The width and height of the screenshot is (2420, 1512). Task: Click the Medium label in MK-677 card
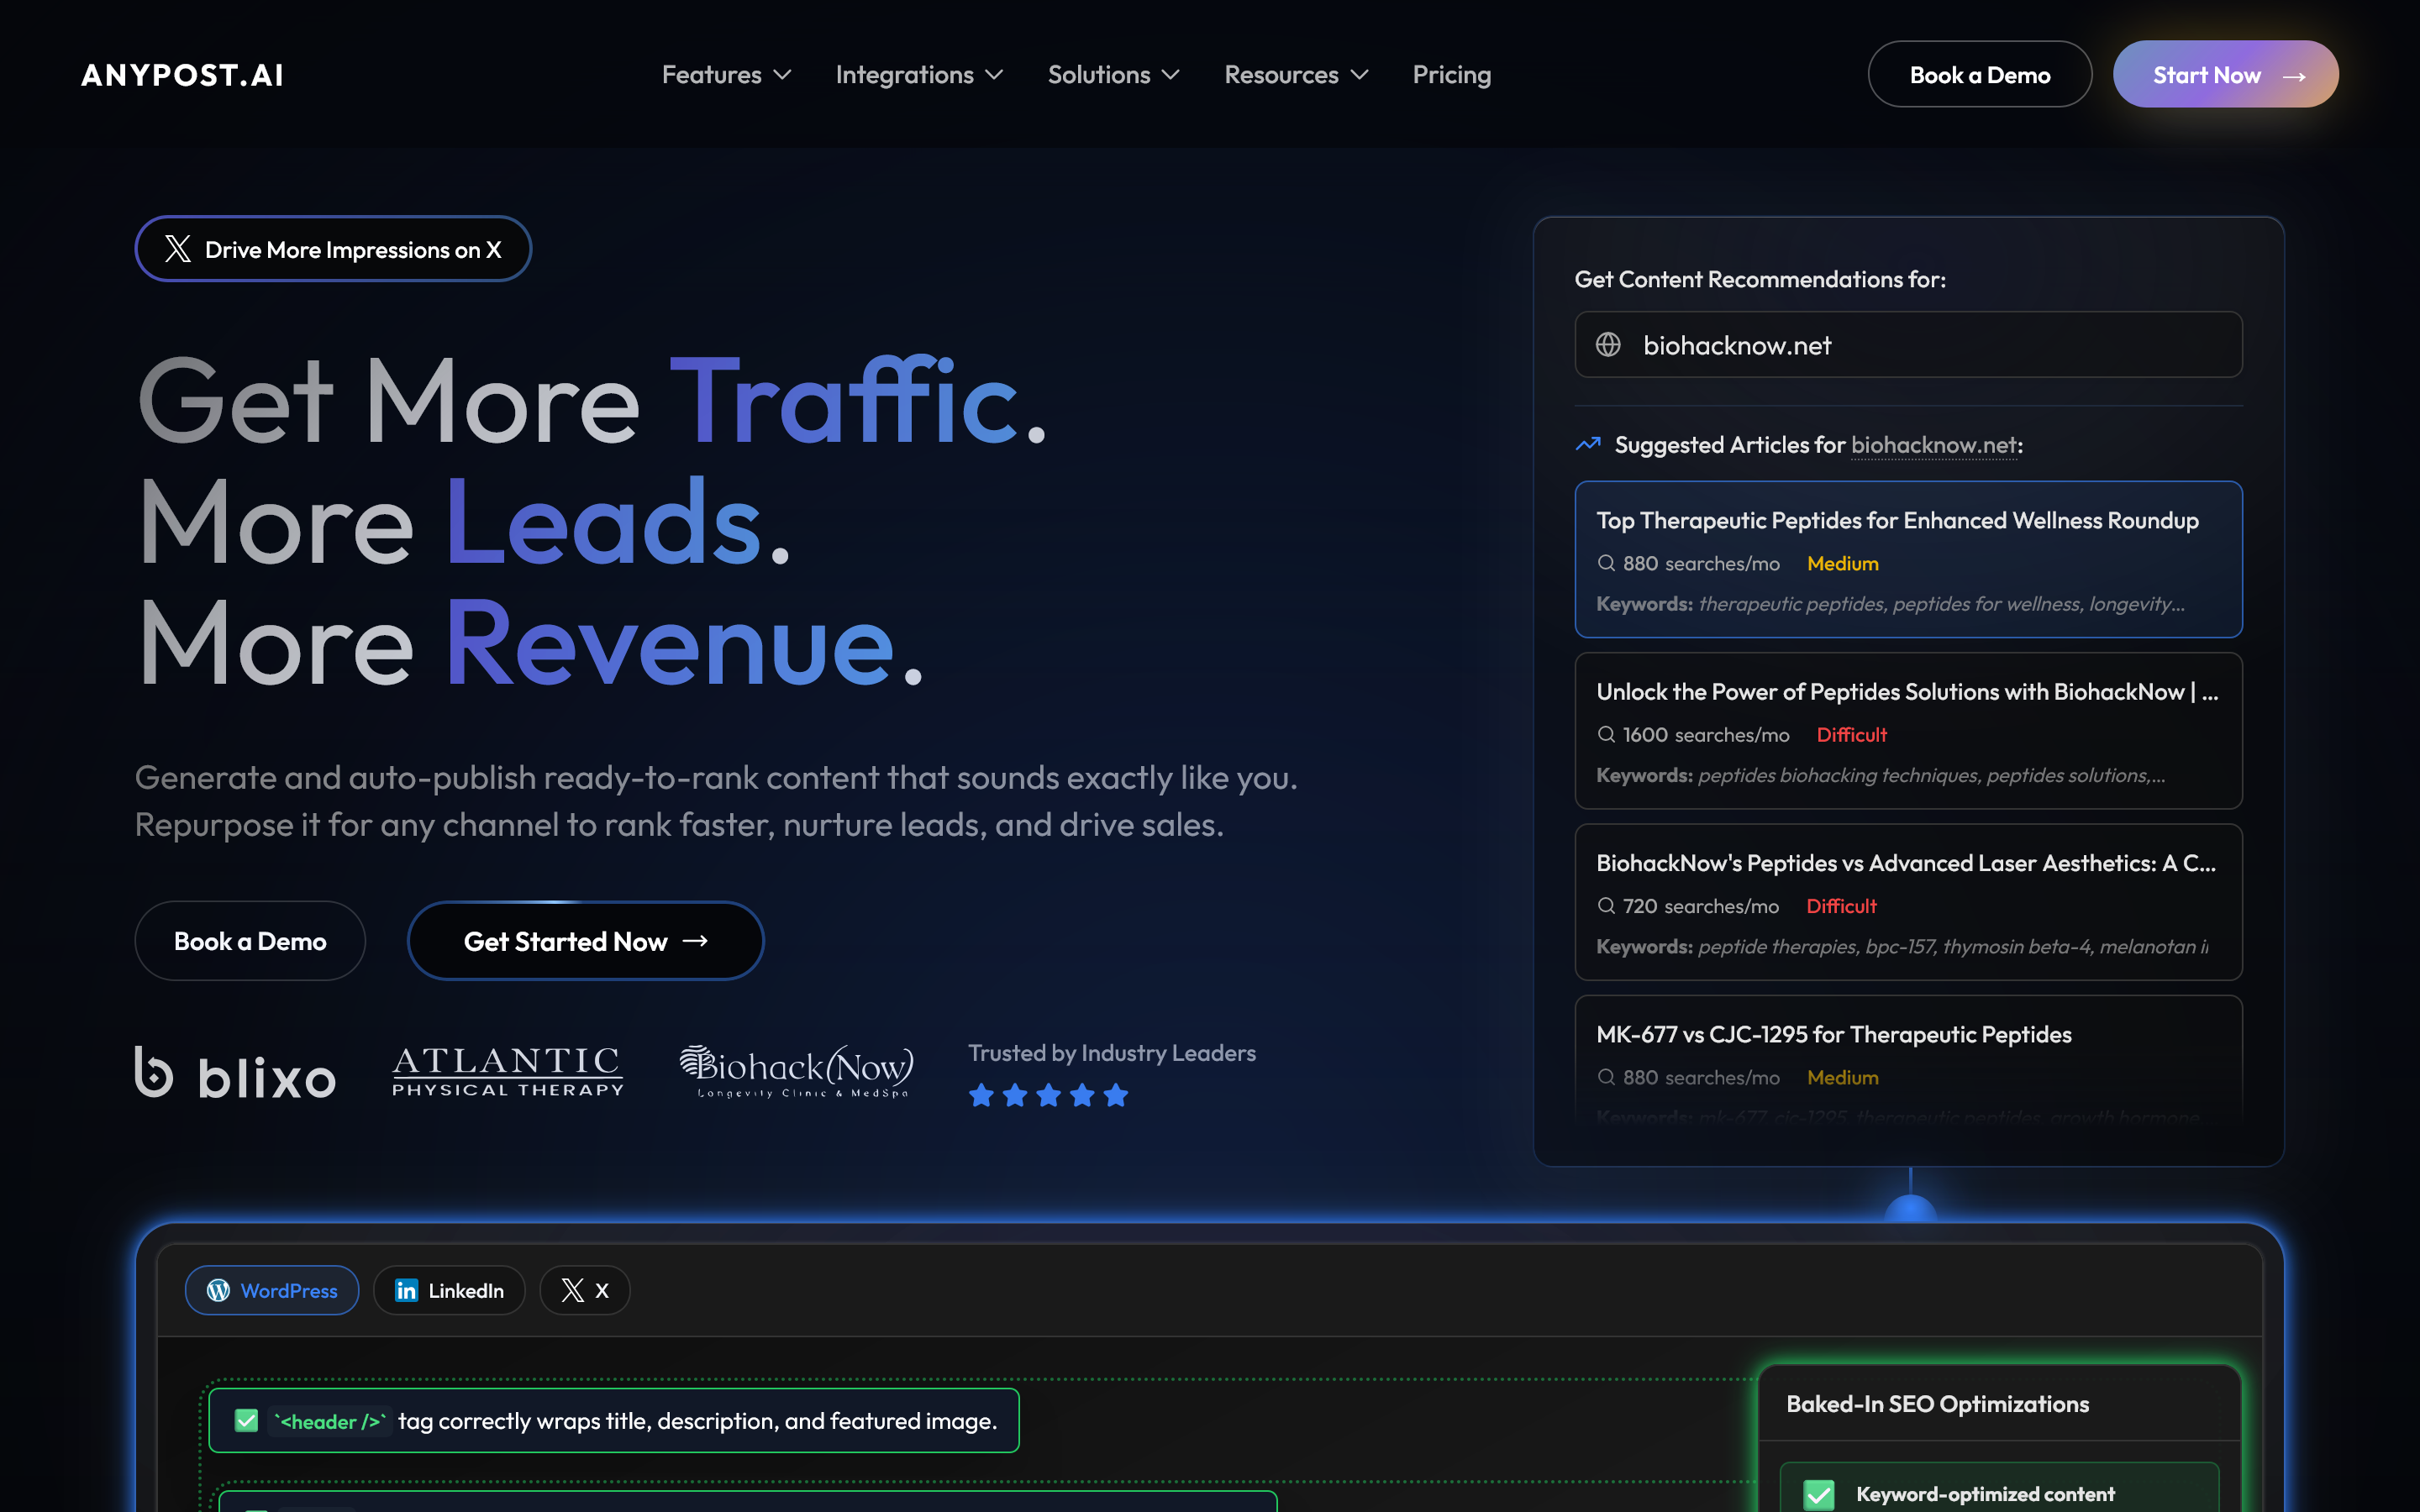click(1843, 1077)
